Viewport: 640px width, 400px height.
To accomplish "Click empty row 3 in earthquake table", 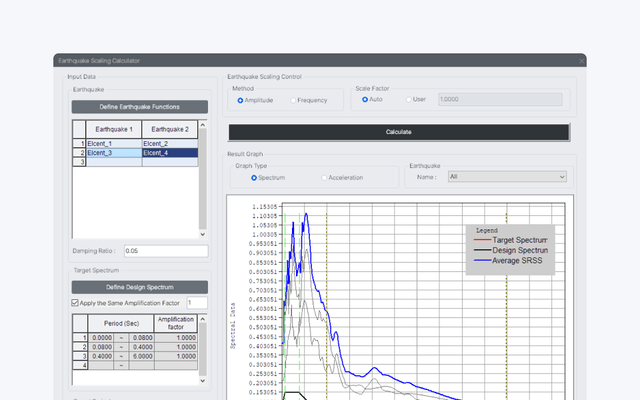I will click(x=142, y=162).
